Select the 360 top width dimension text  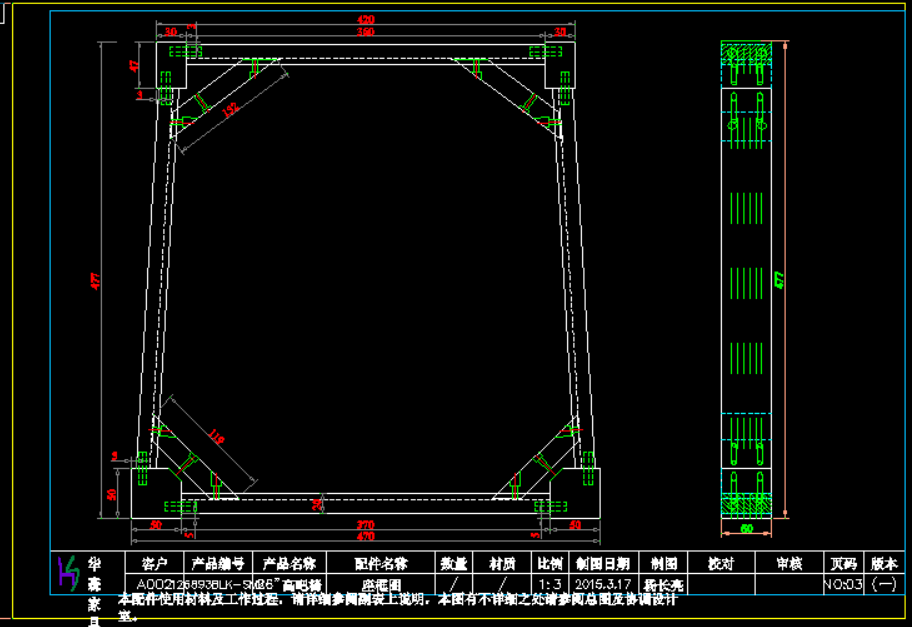pyautogui.click(x=366, y=33)
